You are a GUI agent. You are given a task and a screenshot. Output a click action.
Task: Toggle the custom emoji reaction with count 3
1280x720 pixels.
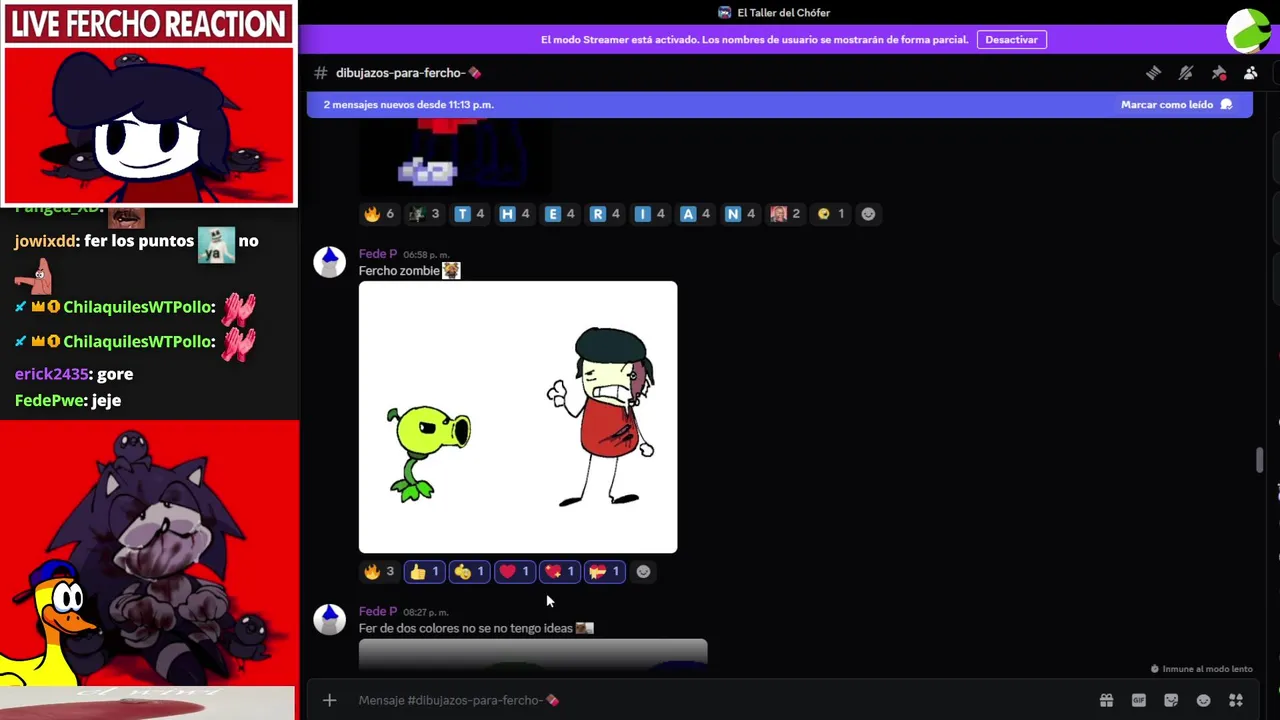pos(424,214)
